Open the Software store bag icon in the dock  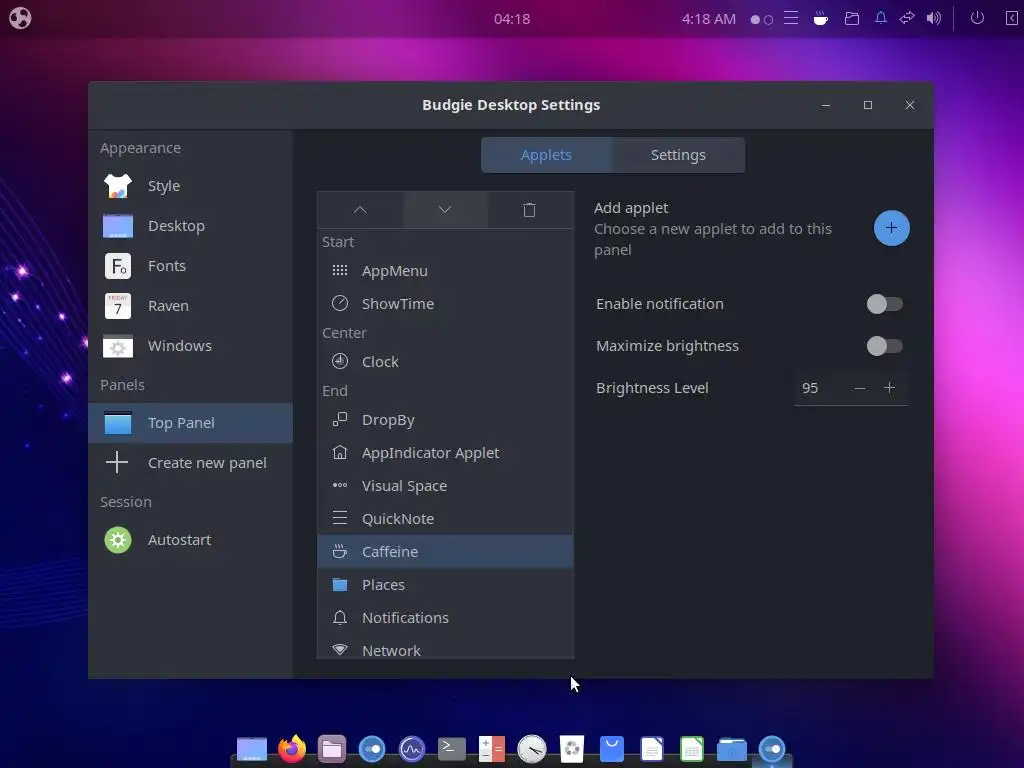(x=612, y=749)
